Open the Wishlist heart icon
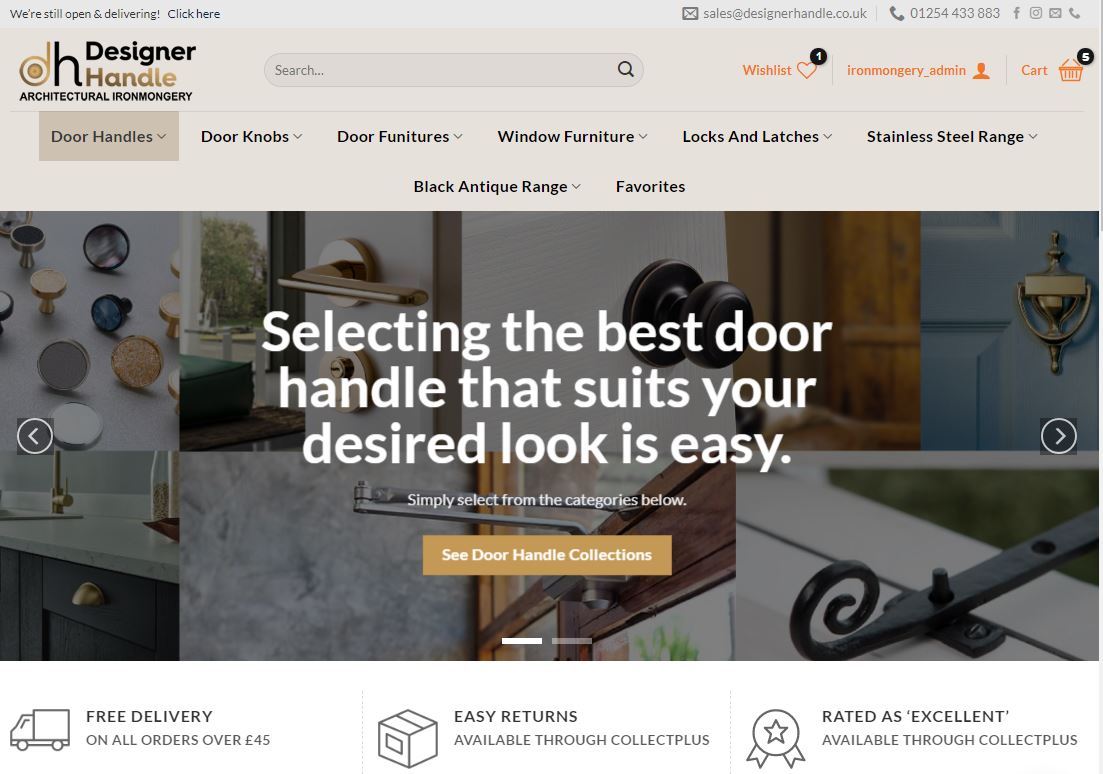The image size is (1103, 774). pyautogui.click(x=807, y=70)
